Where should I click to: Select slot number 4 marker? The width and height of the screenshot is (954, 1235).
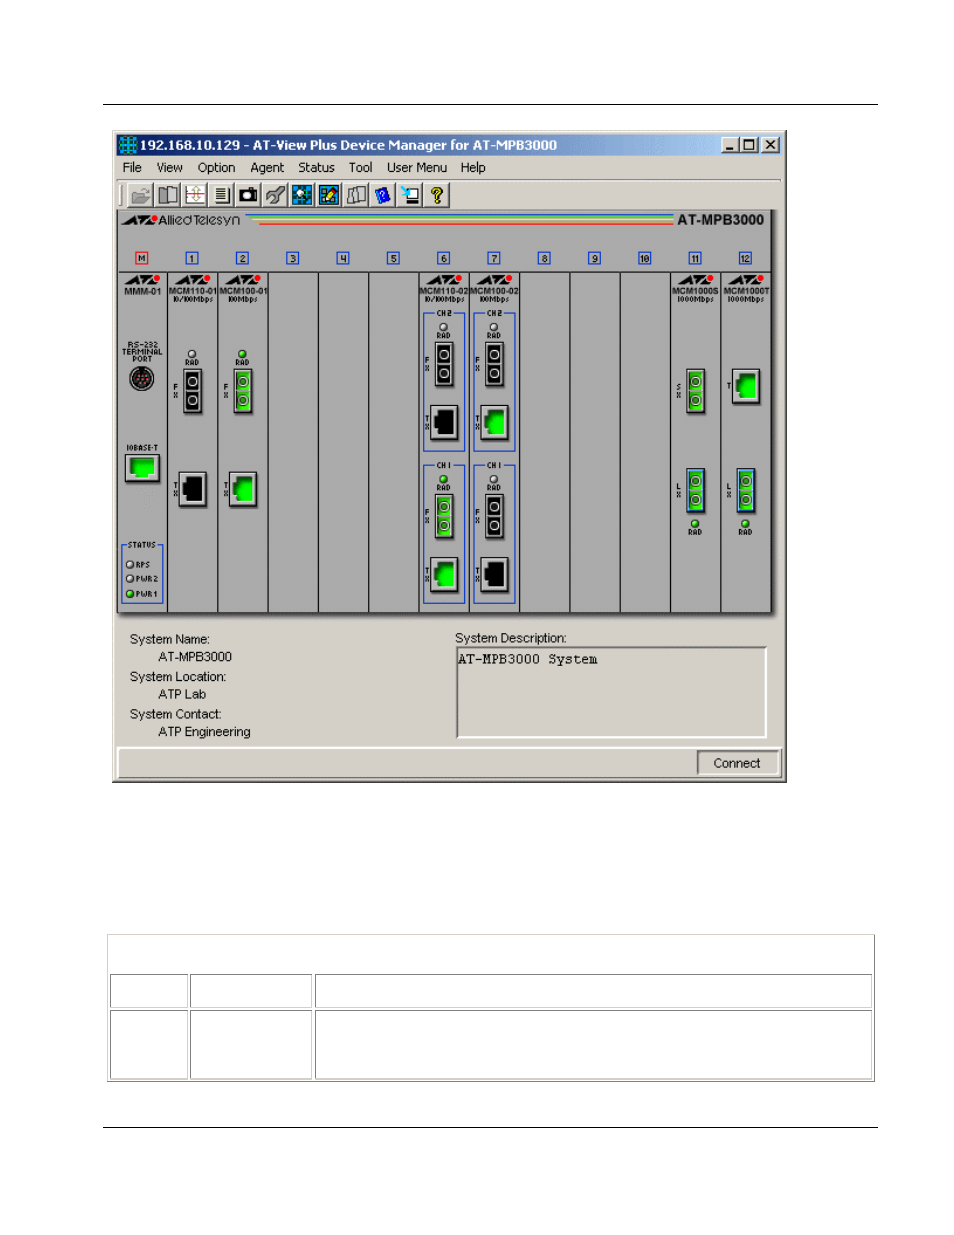coord(343,258)
